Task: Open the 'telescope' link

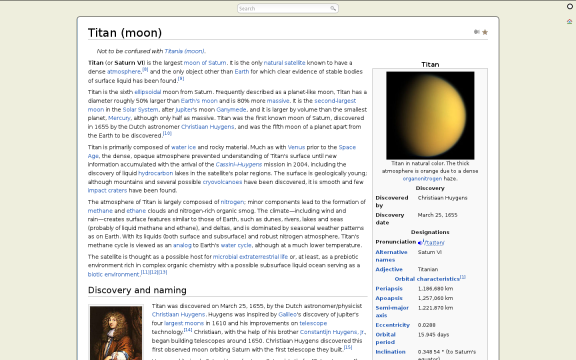Action: 313,323
